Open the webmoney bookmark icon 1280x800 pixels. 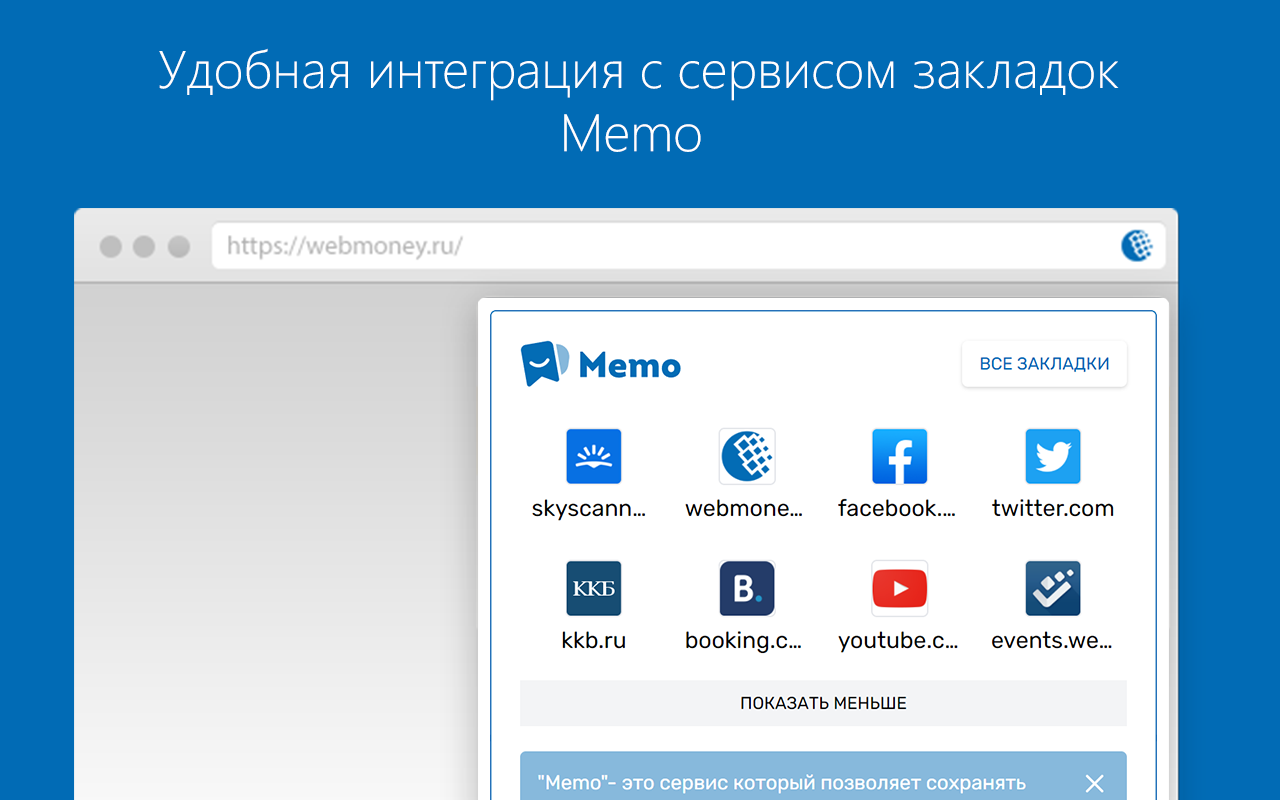(x=746, y=456)
